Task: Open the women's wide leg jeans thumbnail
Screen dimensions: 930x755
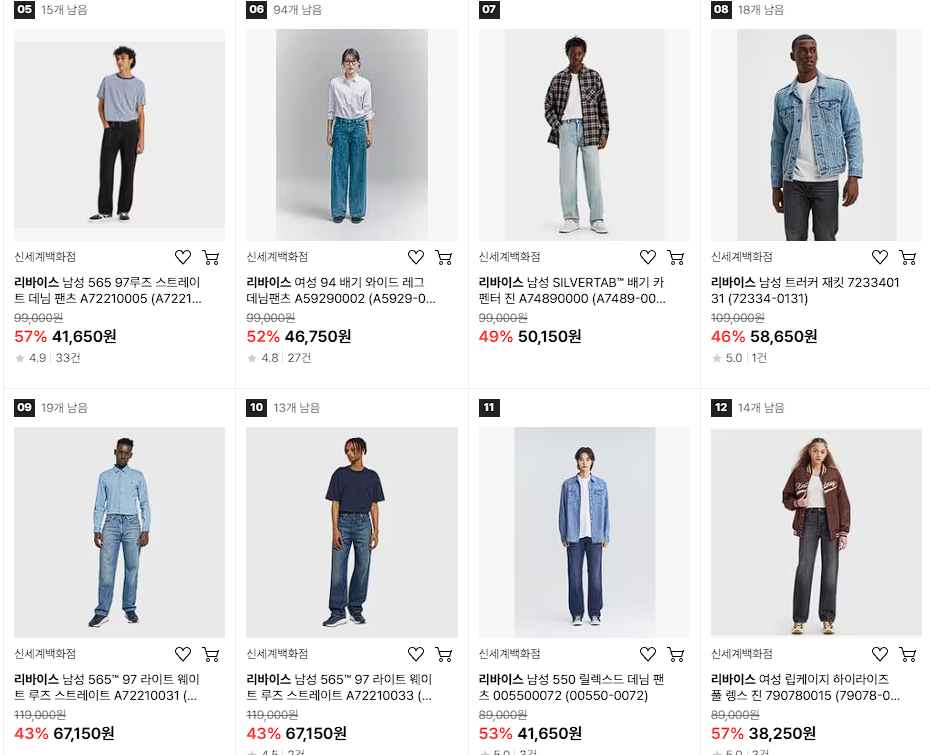Action: [352, 135]
